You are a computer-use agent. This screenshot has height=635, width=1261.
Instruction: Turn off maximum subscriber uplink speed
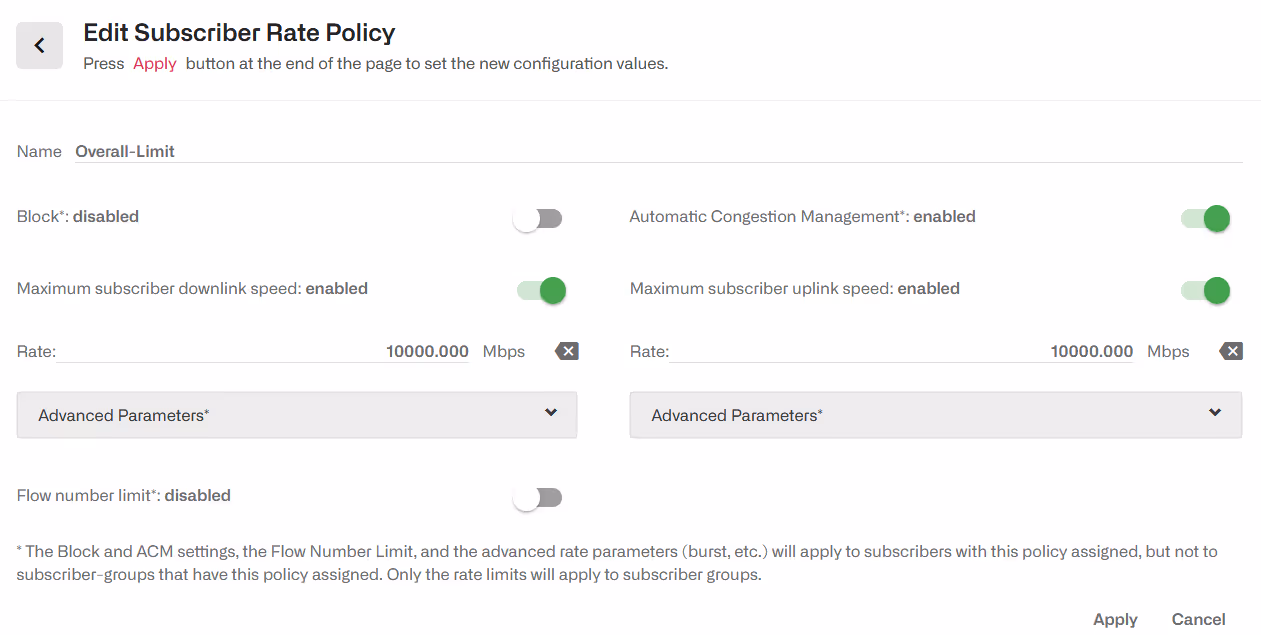[x=1205, y=290]
